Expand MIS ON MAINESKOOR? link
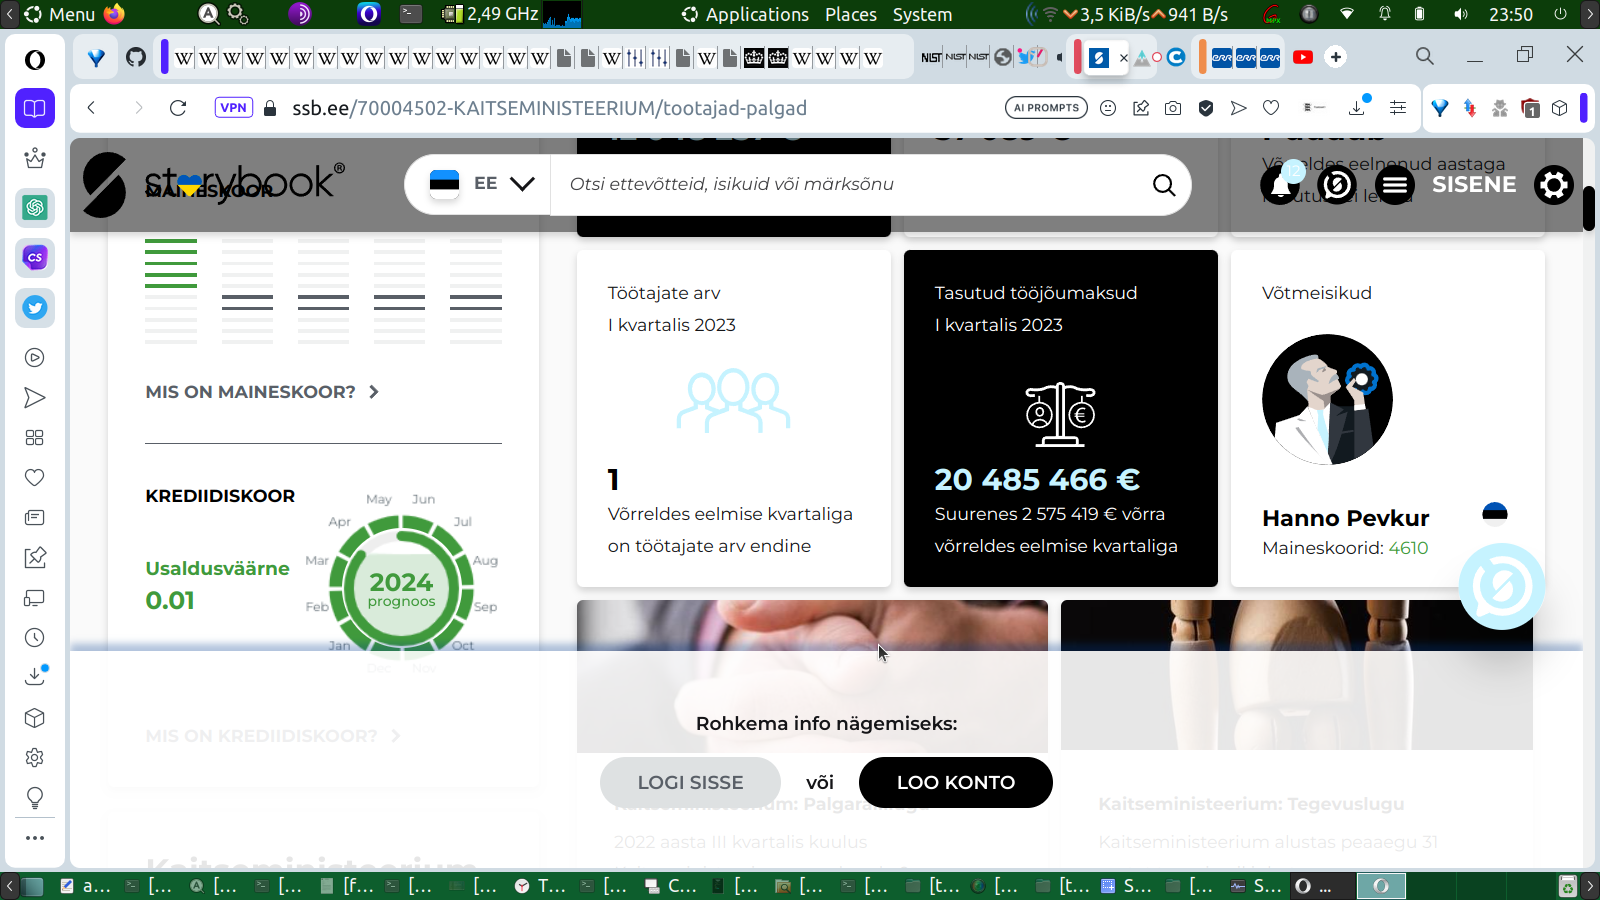The image size is (1600, 900). [262, 392]
